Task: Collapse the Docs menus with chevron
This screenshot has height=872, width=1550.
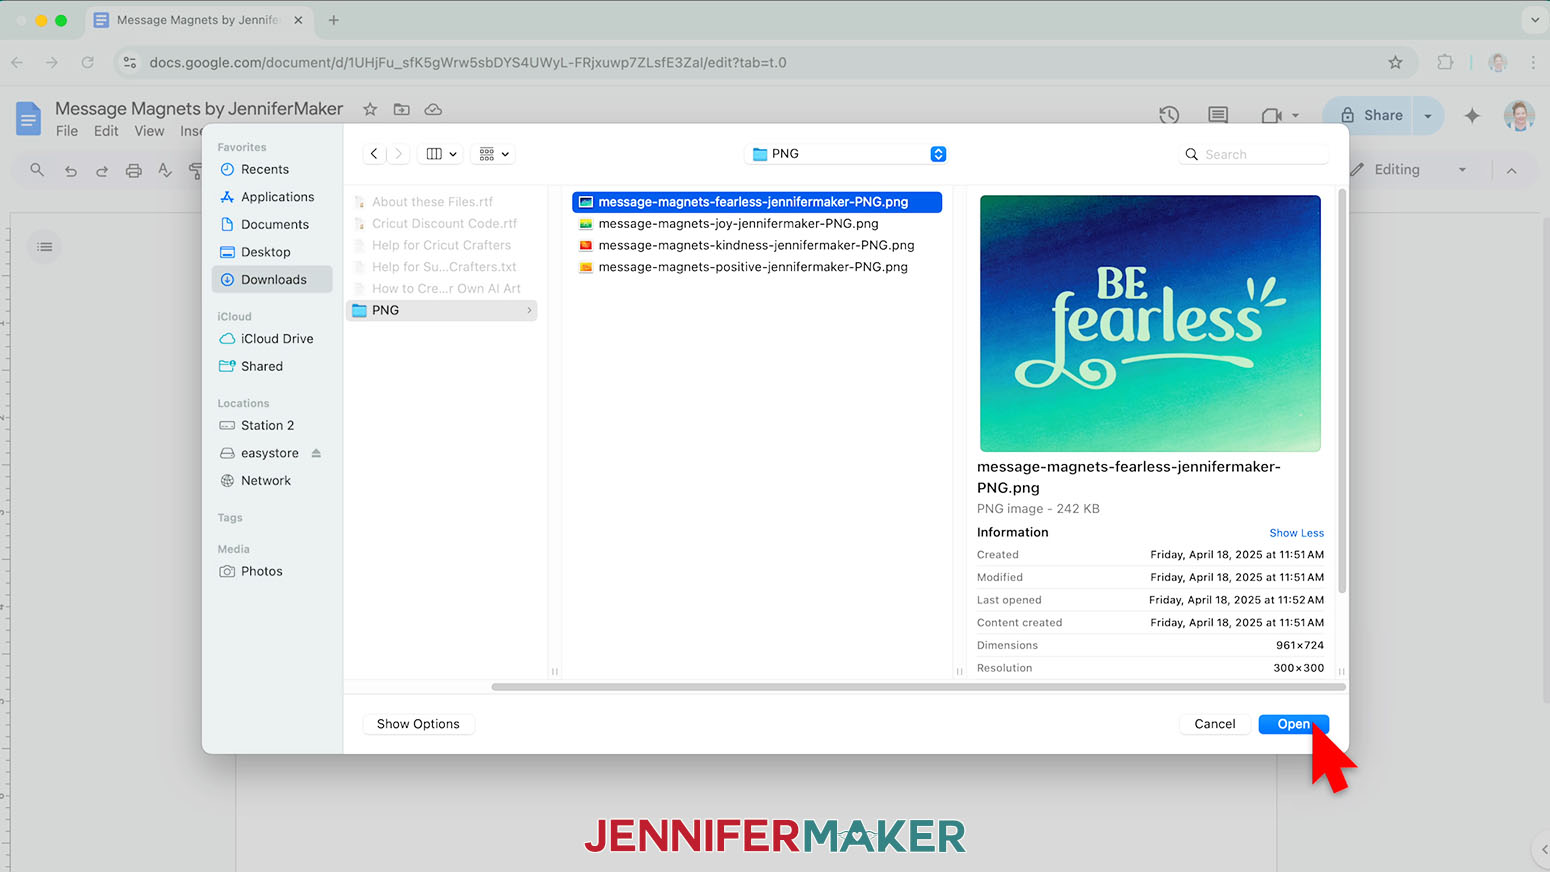Action: click(x=1511, y=170)
